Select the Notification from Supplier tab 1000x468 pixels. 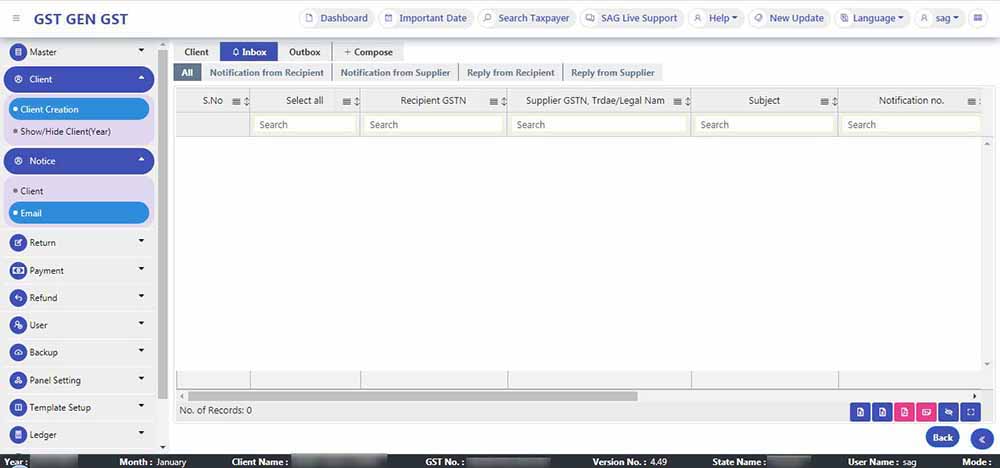[x=395, y=73]
